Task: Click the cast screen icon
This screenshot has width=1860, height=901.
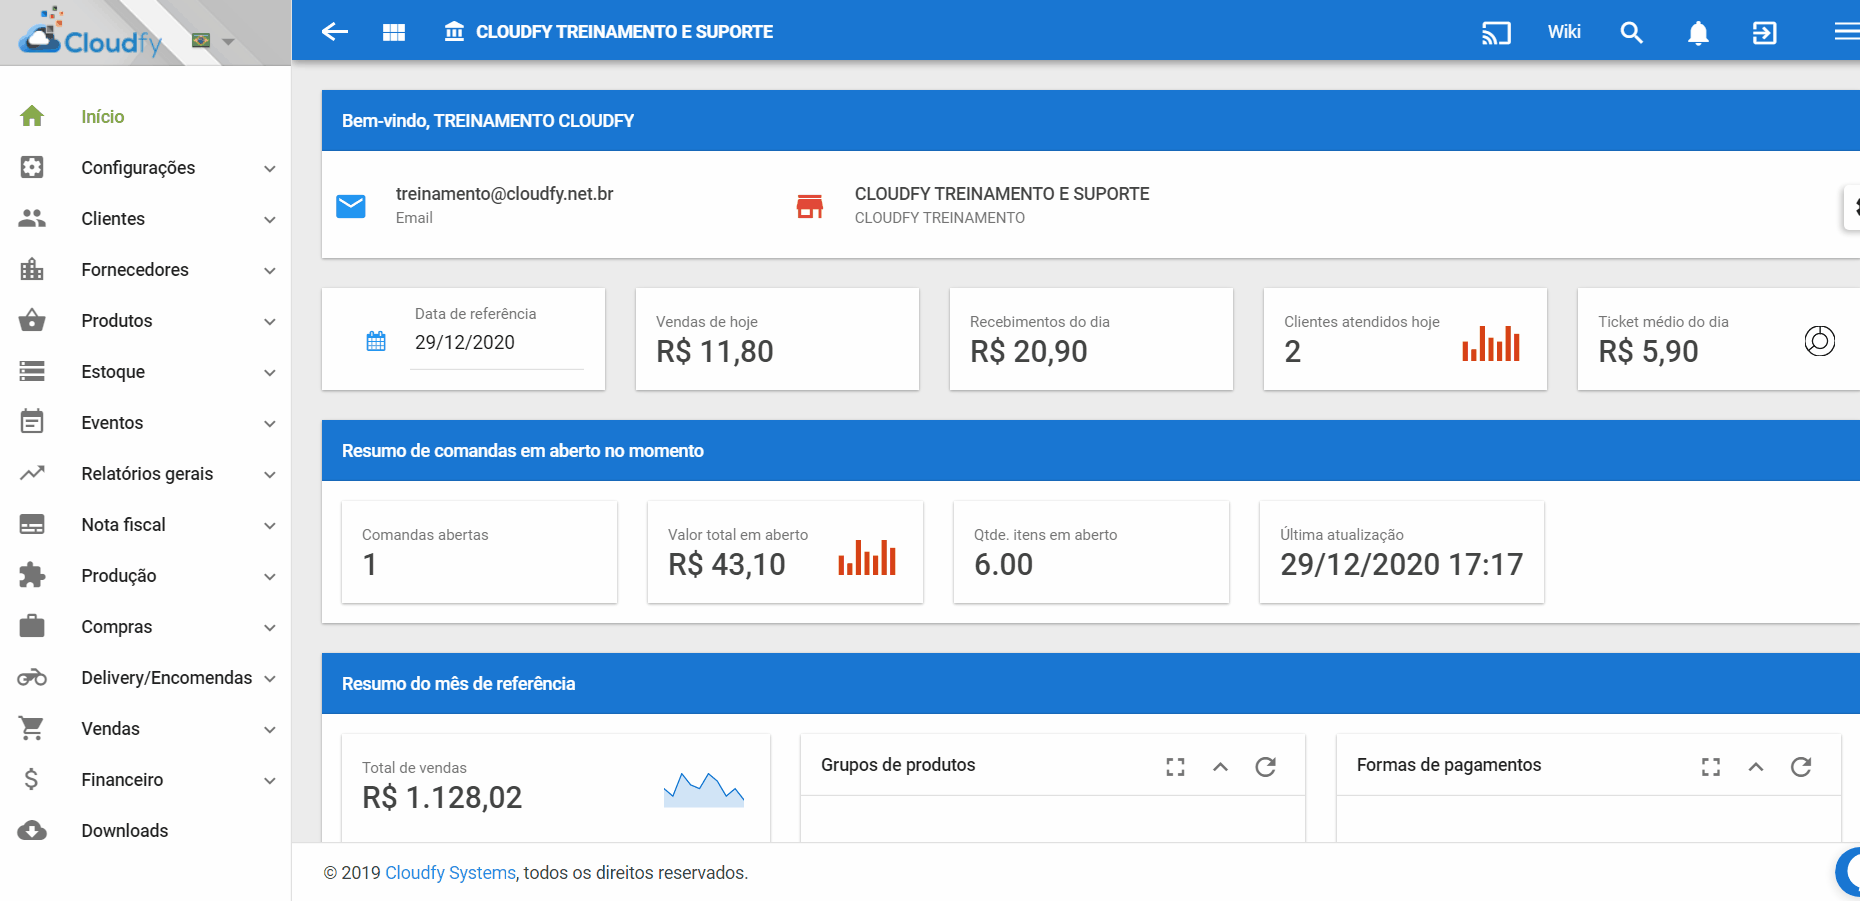Action: [x=1496, y=33]
